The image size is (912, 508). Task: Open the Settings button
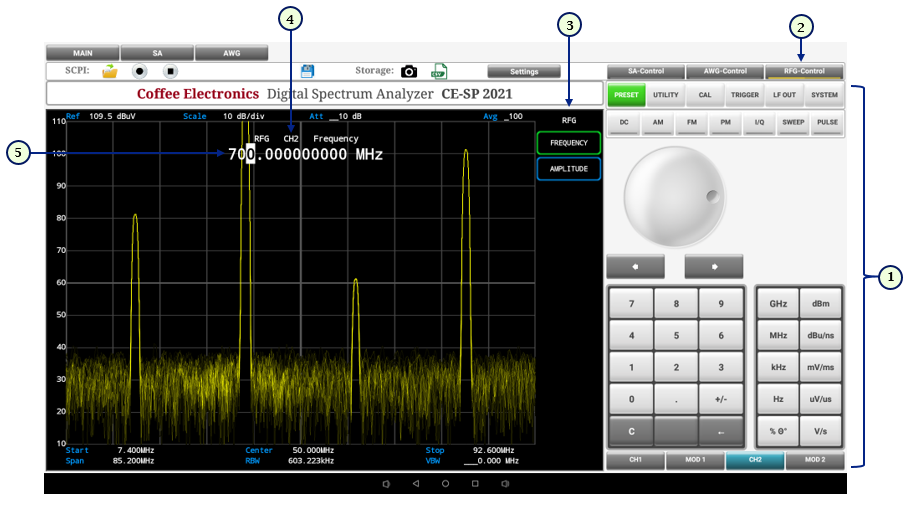click(524, 72)
